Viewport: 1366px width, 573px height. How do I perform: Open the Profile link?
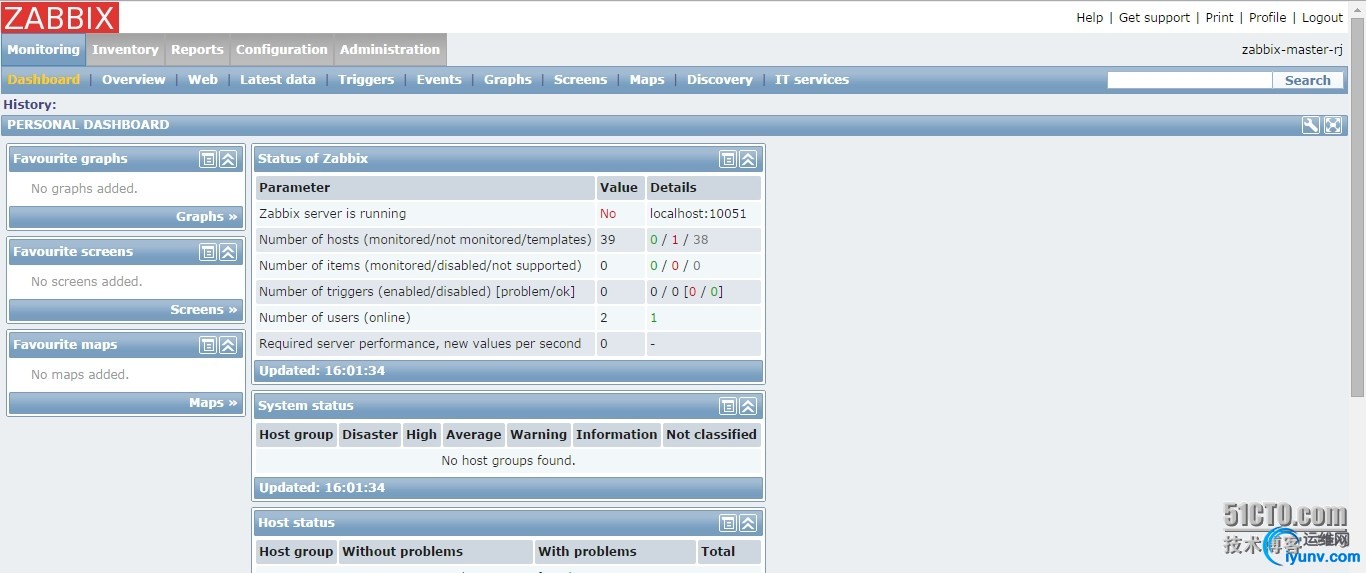pos(1268,18)
